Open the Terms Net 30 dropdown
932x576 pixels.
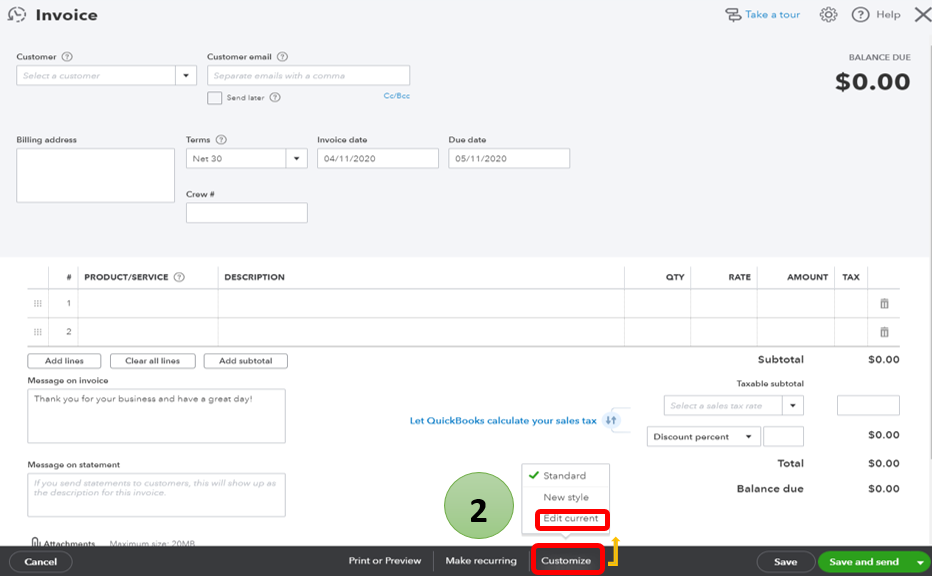tap(297, 159)
